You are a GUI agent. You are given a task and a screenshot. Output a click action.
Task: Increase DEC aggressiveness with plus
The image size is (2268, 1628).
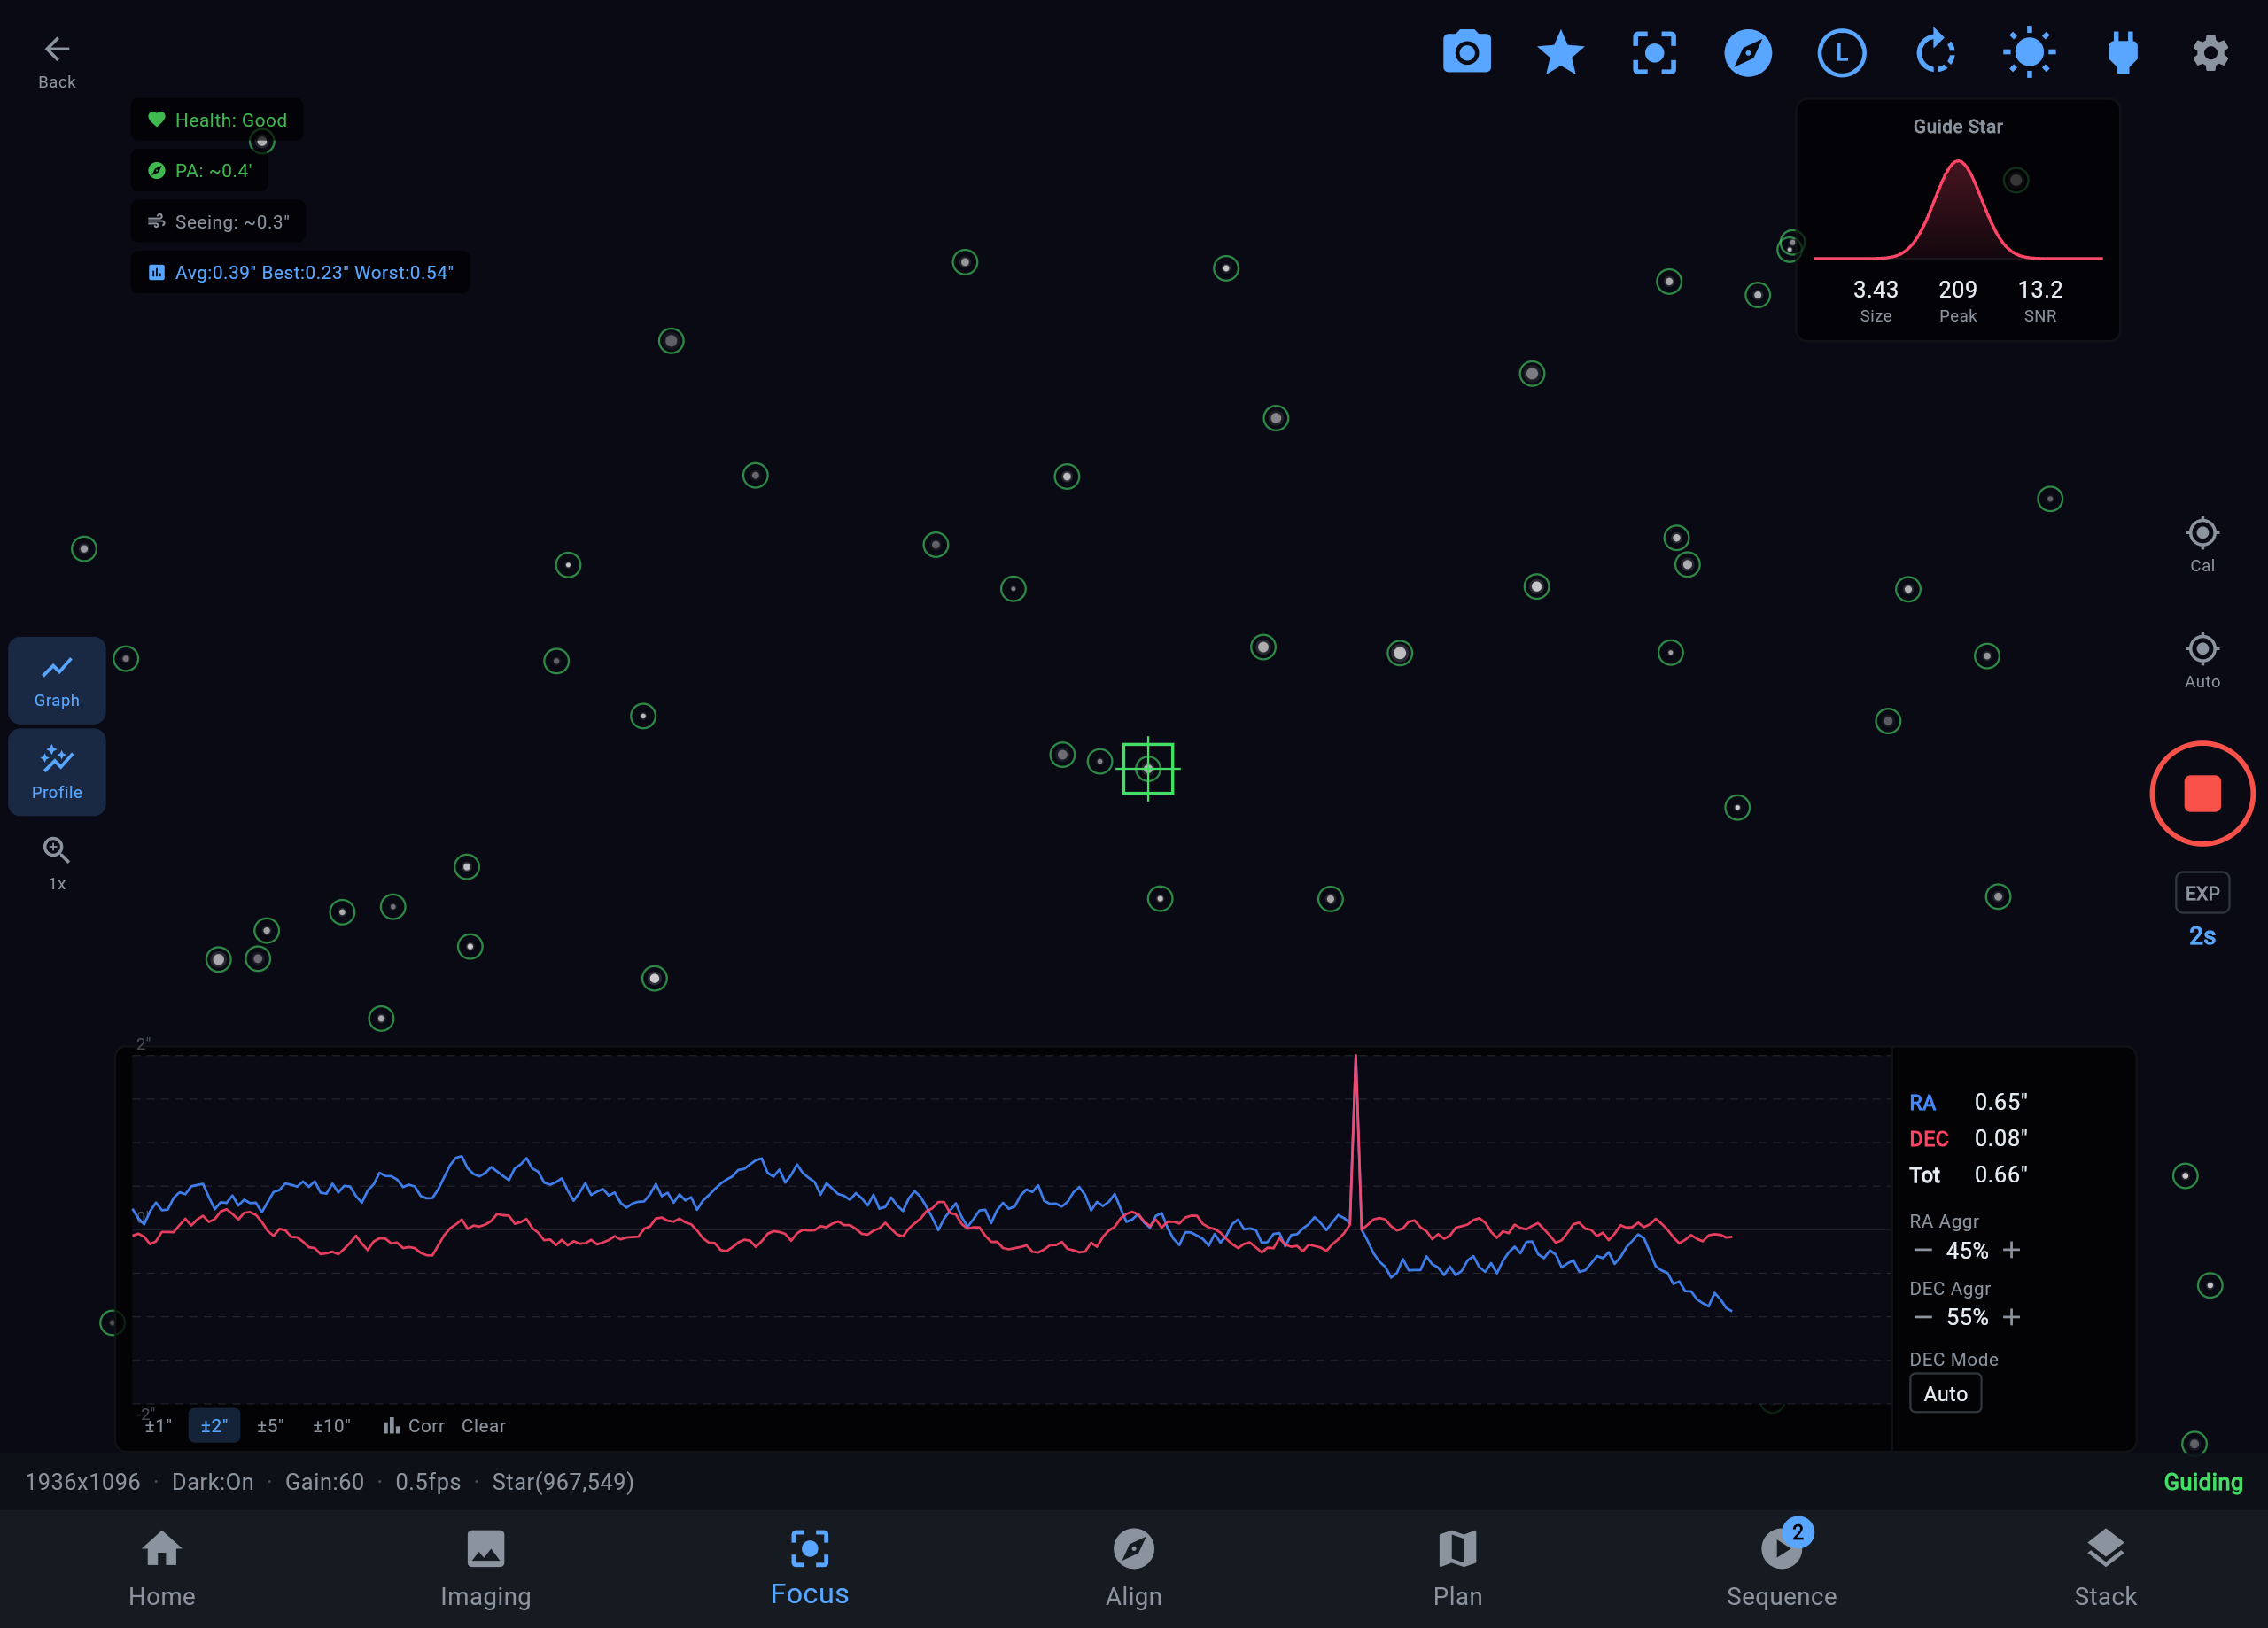point(2011,1317)
